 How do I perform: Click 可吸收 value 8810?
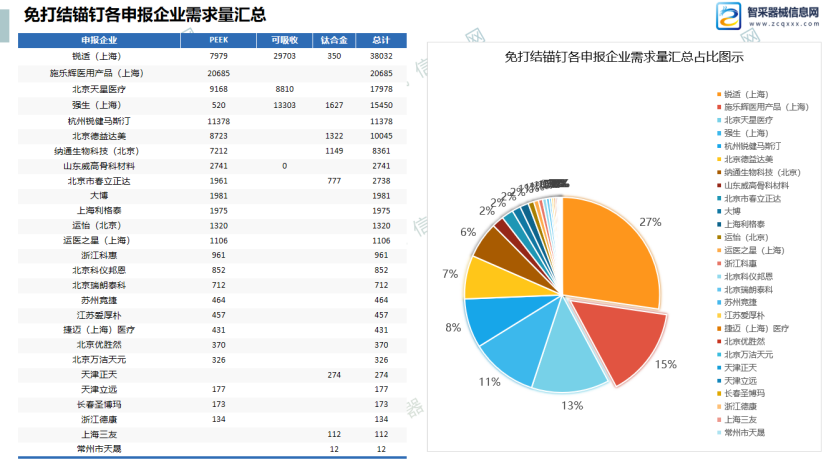click(x=284, y=89)
